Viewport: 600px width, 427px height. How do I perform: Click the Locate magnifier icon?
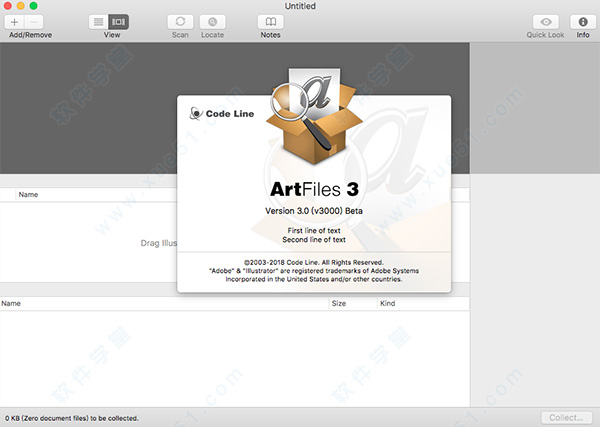click(x=212, y=22)
